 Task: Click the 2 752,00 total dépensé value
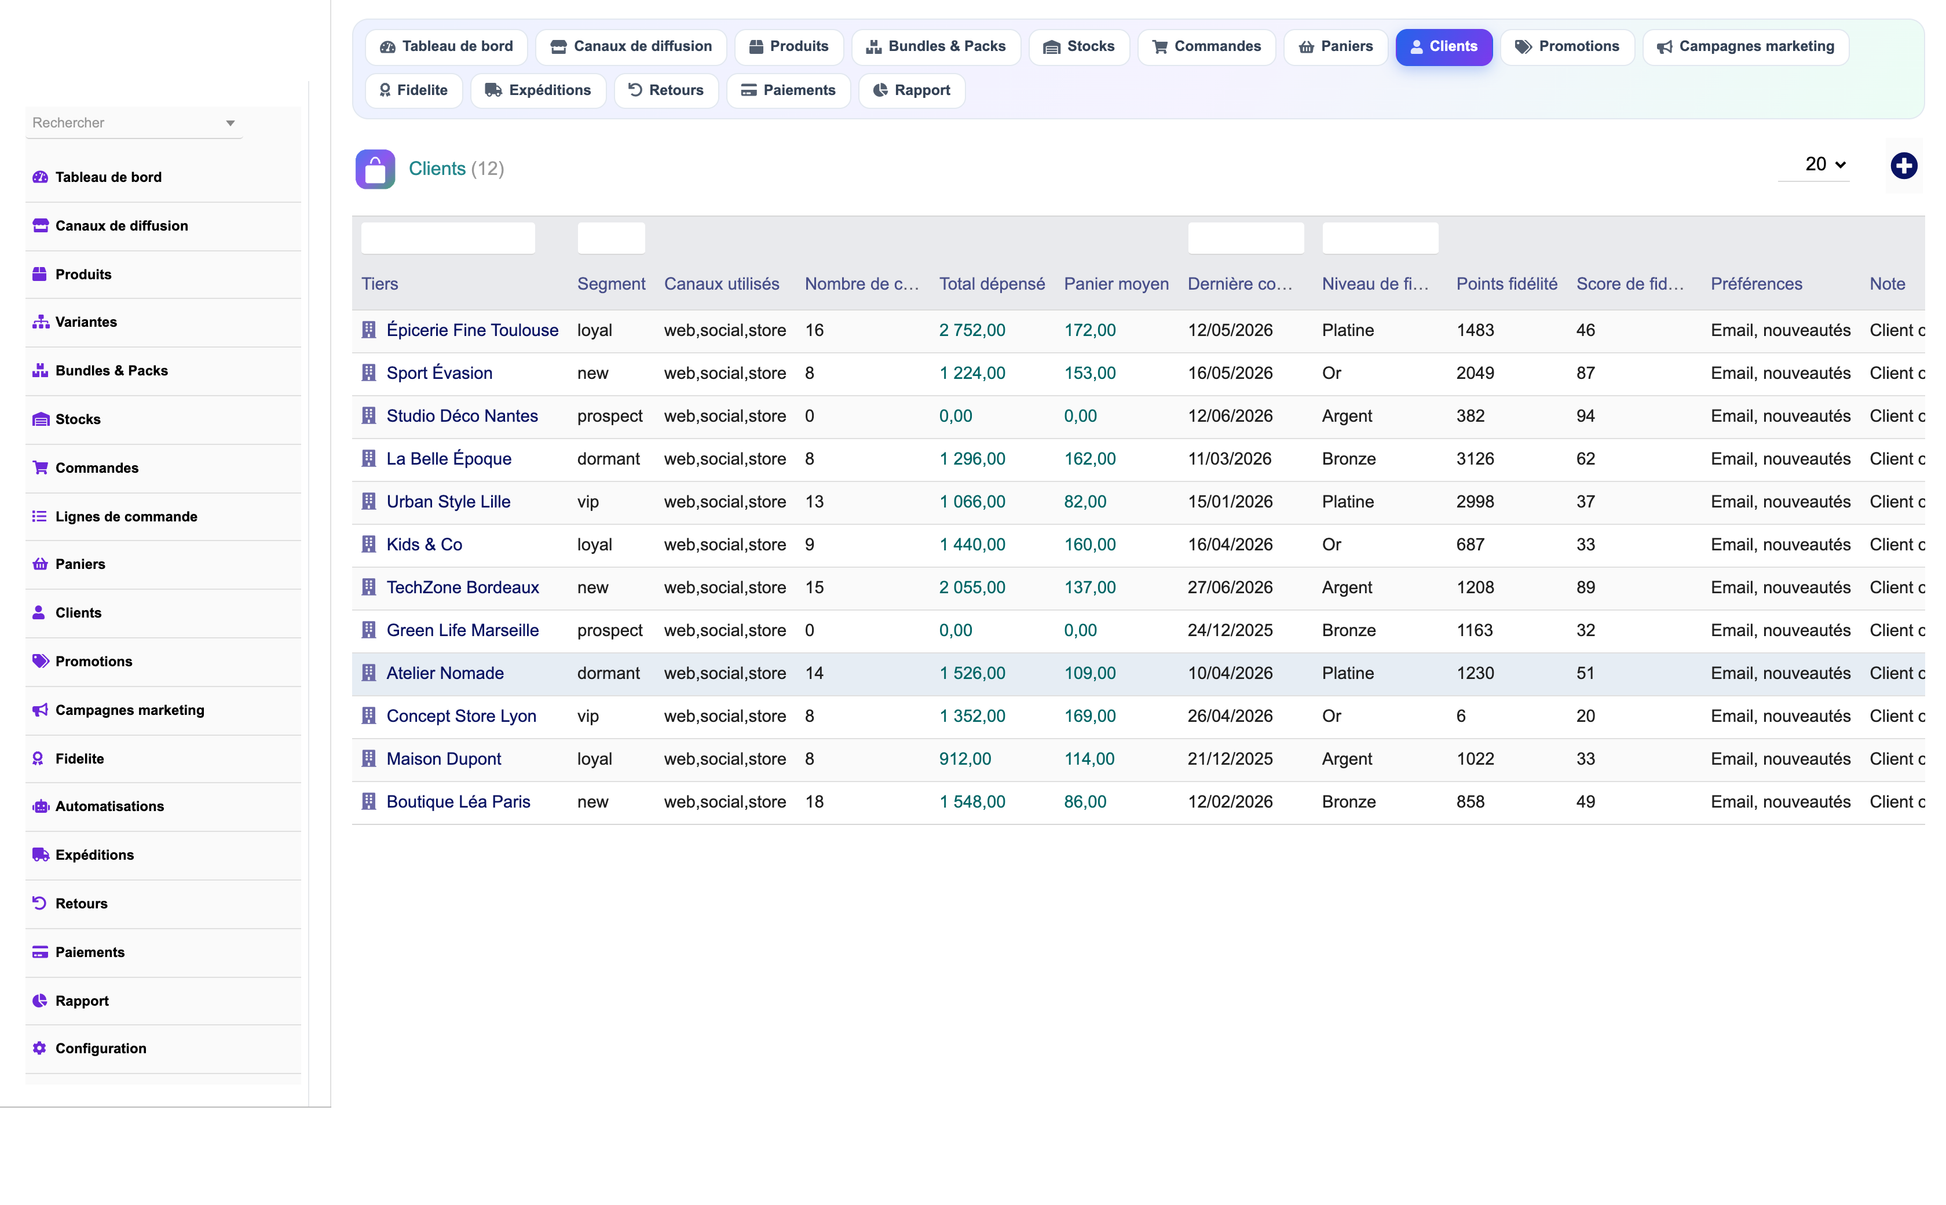[x=972, y=330]
